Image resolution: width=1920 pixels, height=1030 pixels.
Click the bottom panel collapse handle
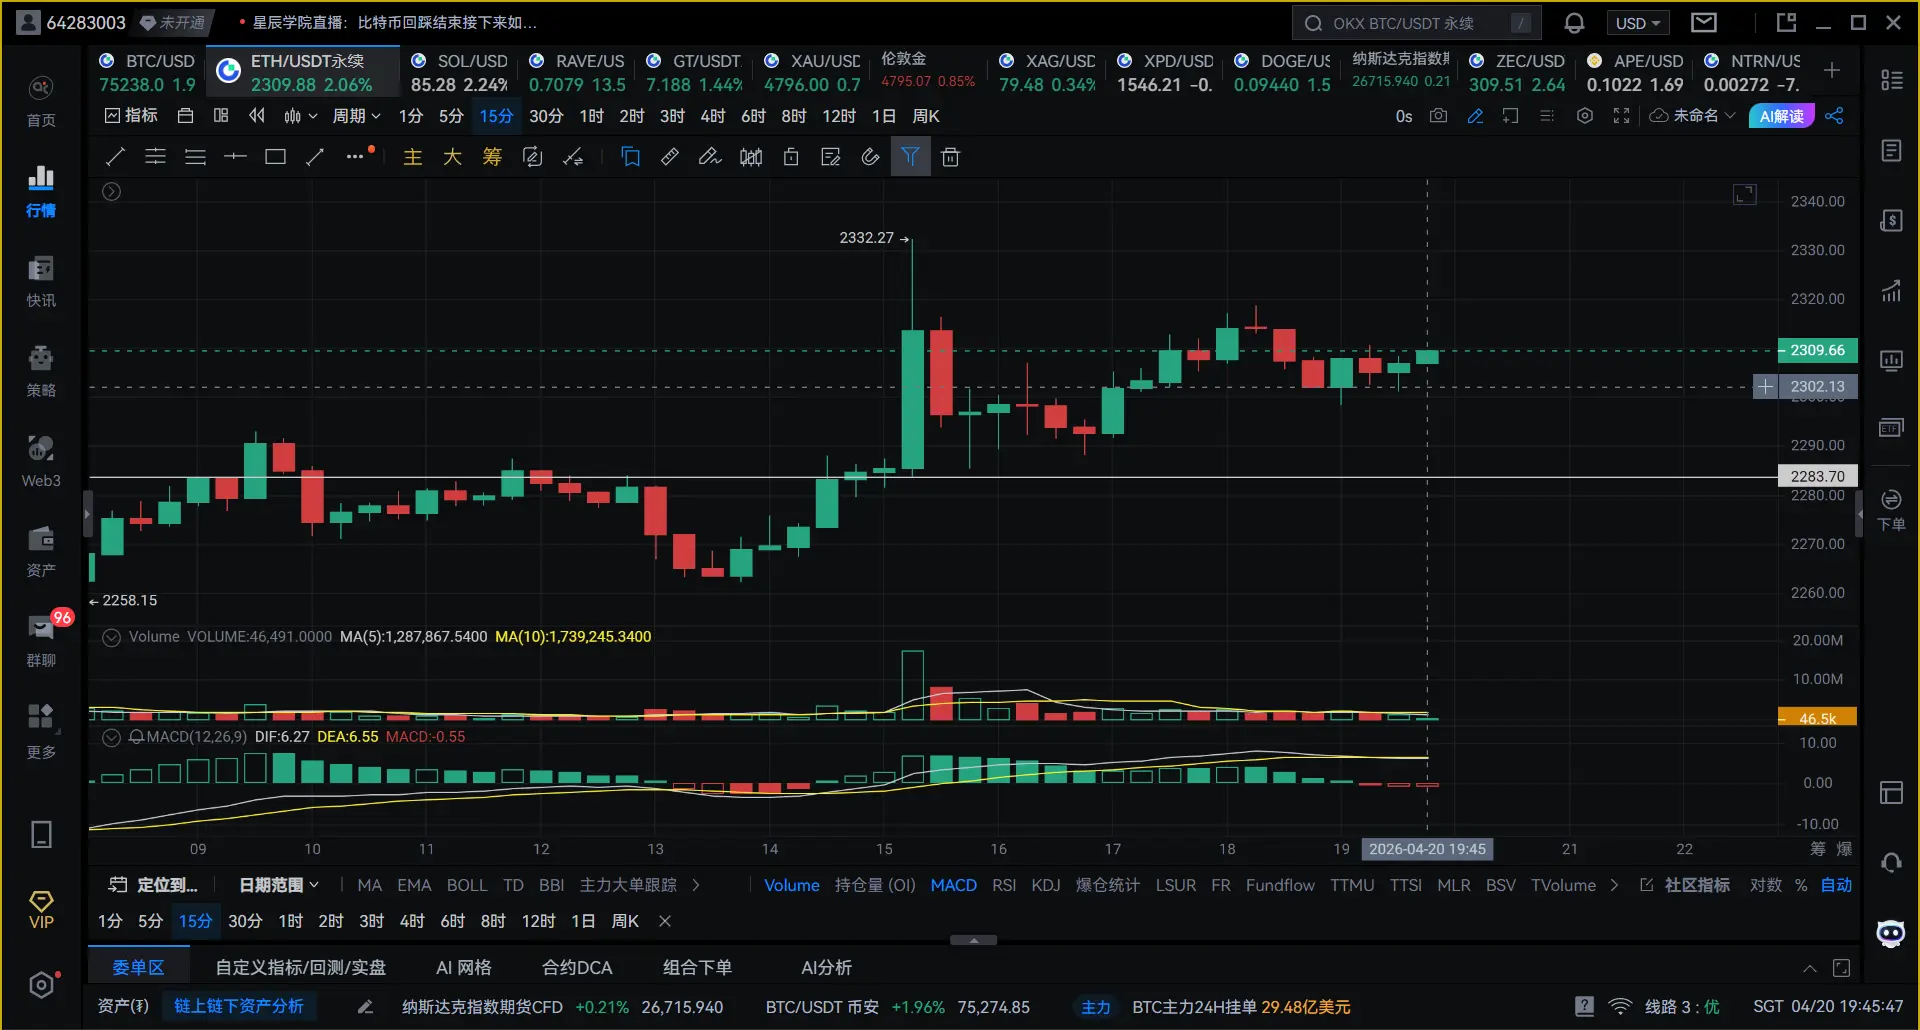click(973, 940)
